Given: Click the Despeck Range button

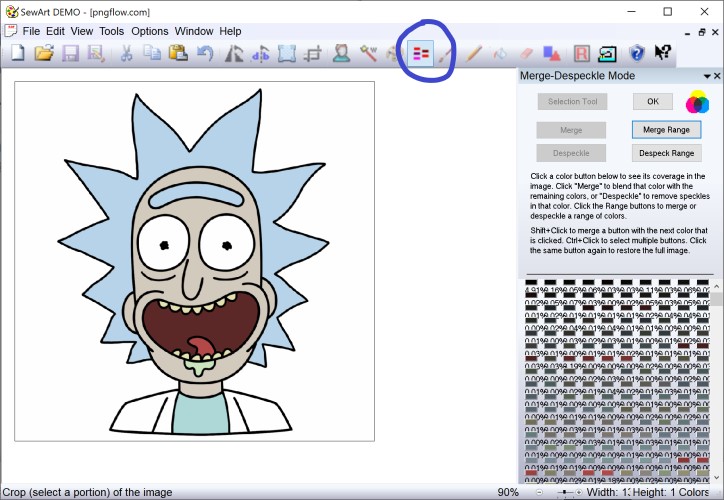Looking at the screenshot, I should click(x=666, y=153).
